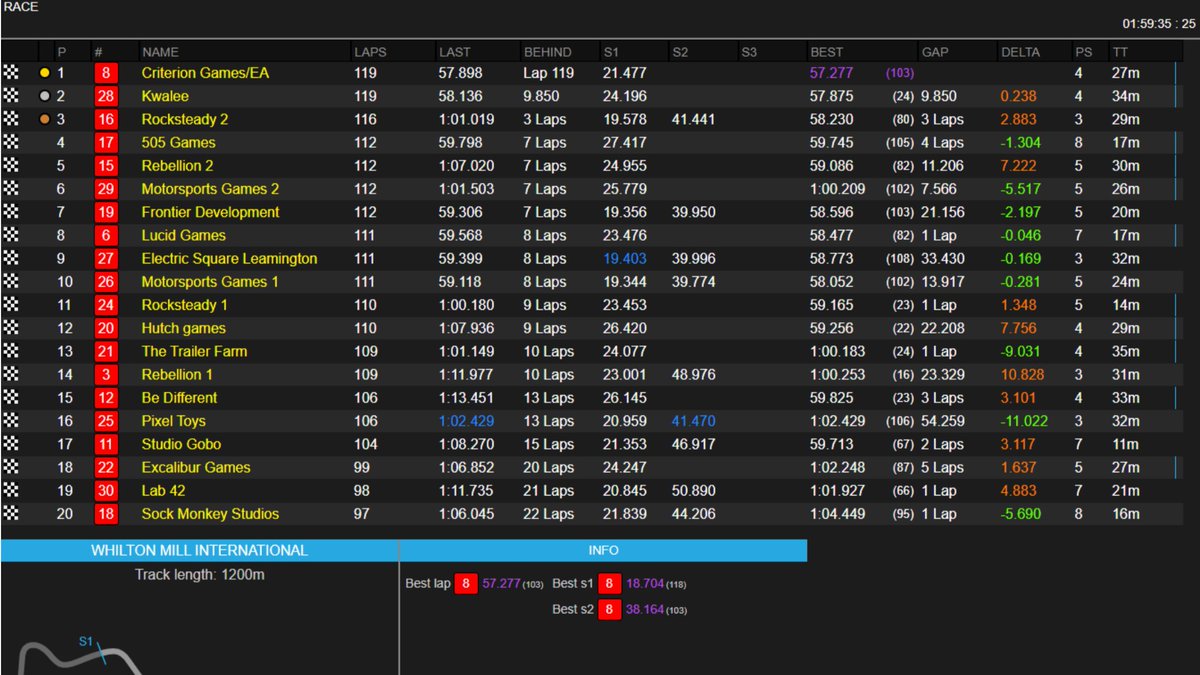Click red number badge 30 for Lab 42
Viewport: 1200px width, 675px height.
click(106, 490)
